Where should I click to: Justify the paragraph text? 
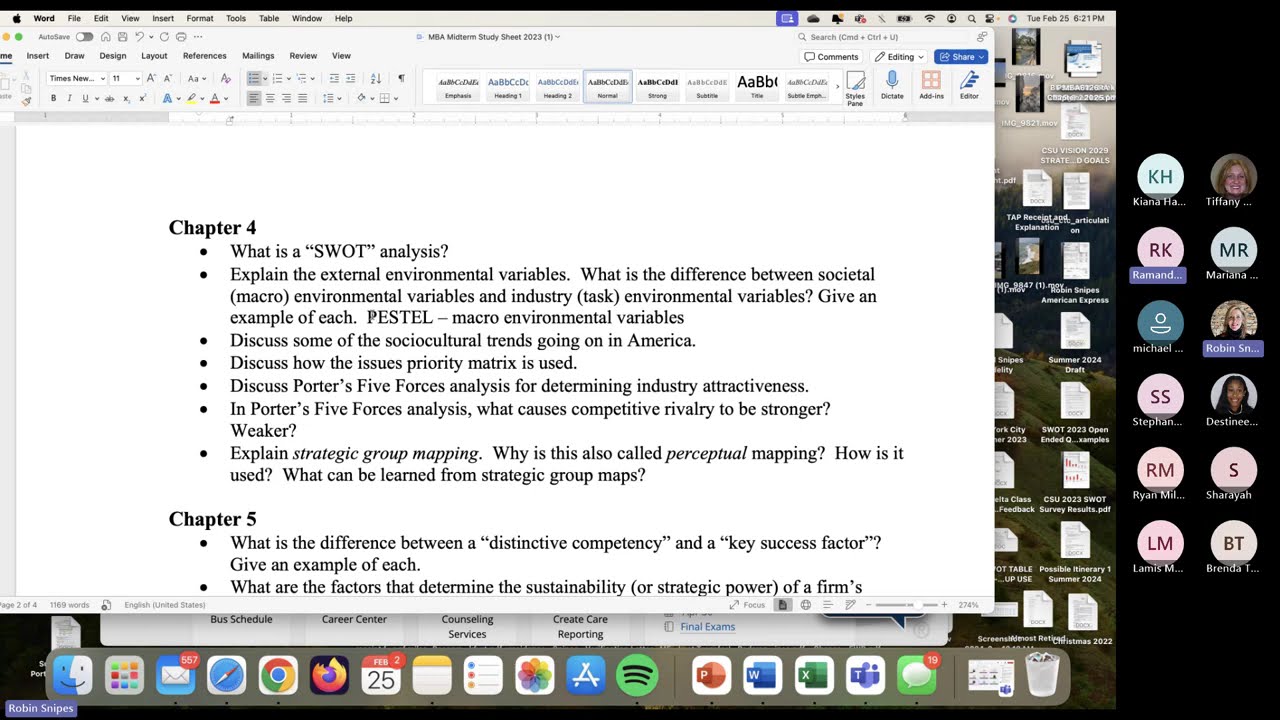point(302,98)
